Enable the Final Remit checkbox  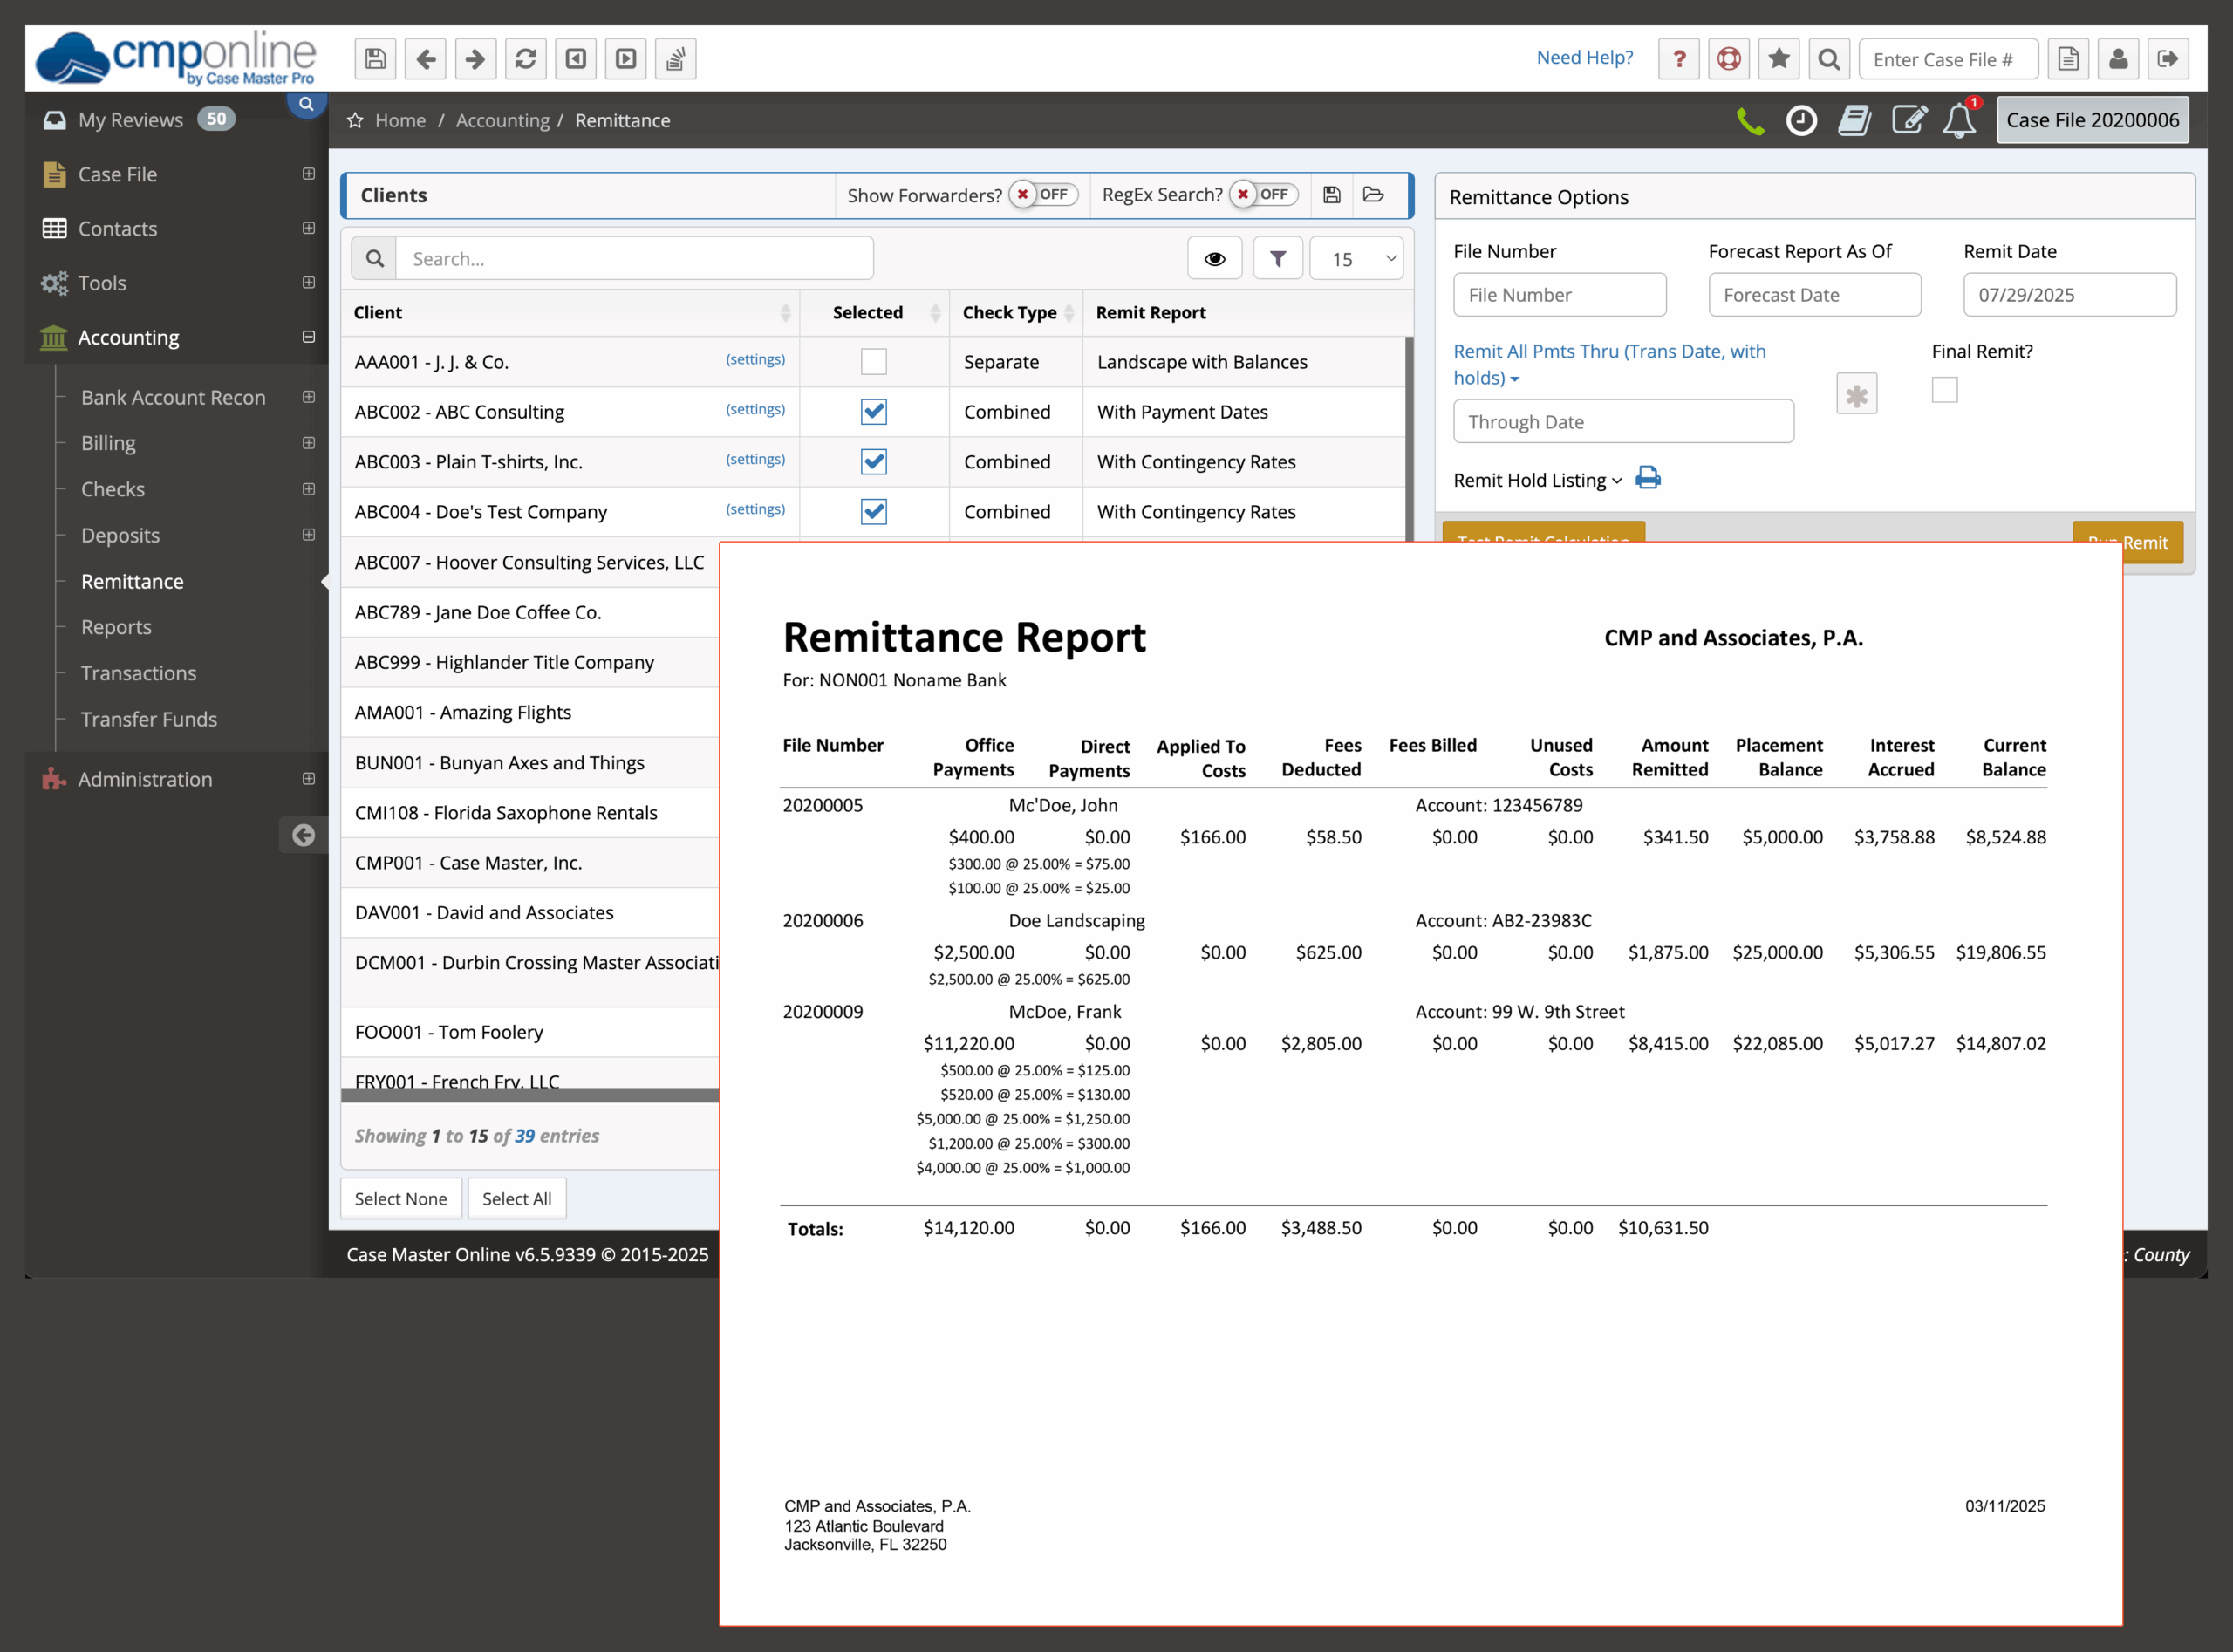pyautogui.click(x=1944, y=389)
